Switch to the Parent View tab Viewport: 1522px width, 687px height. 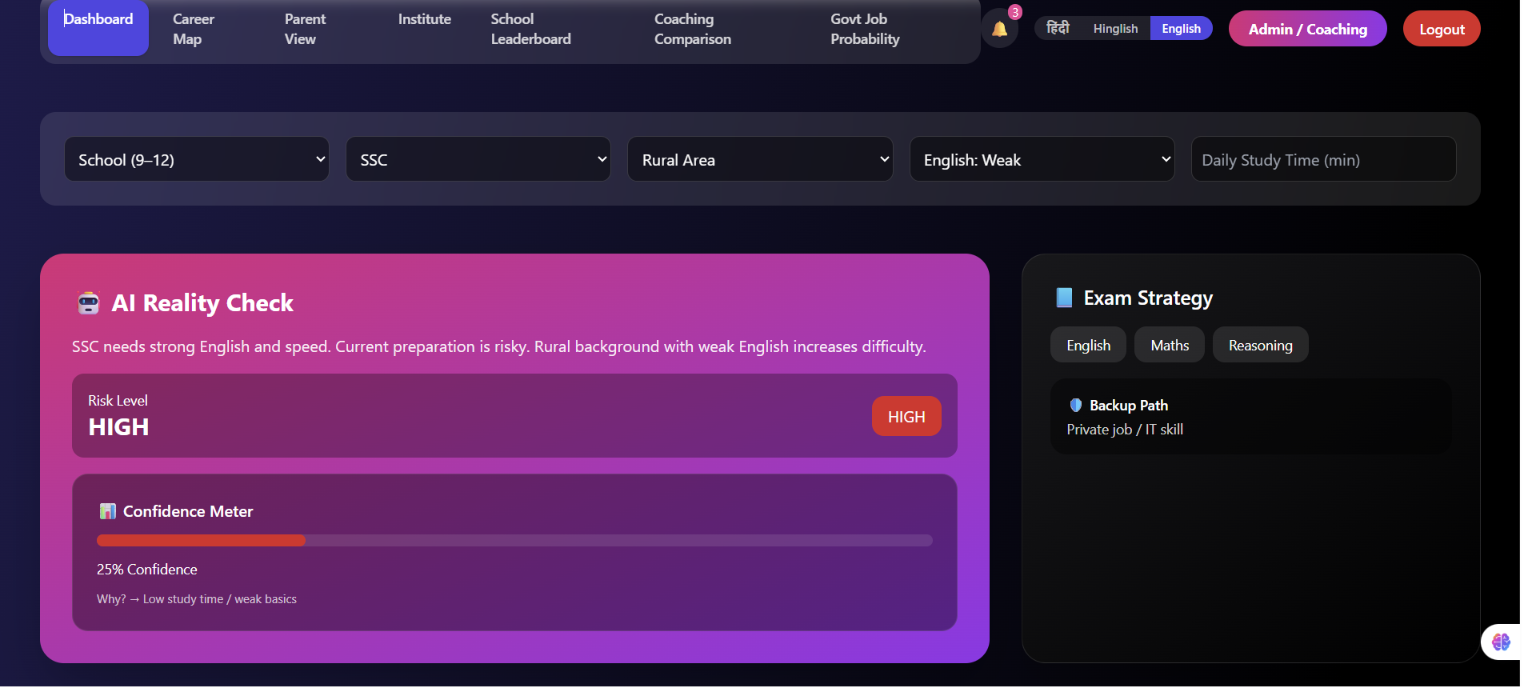pos(305,29)
